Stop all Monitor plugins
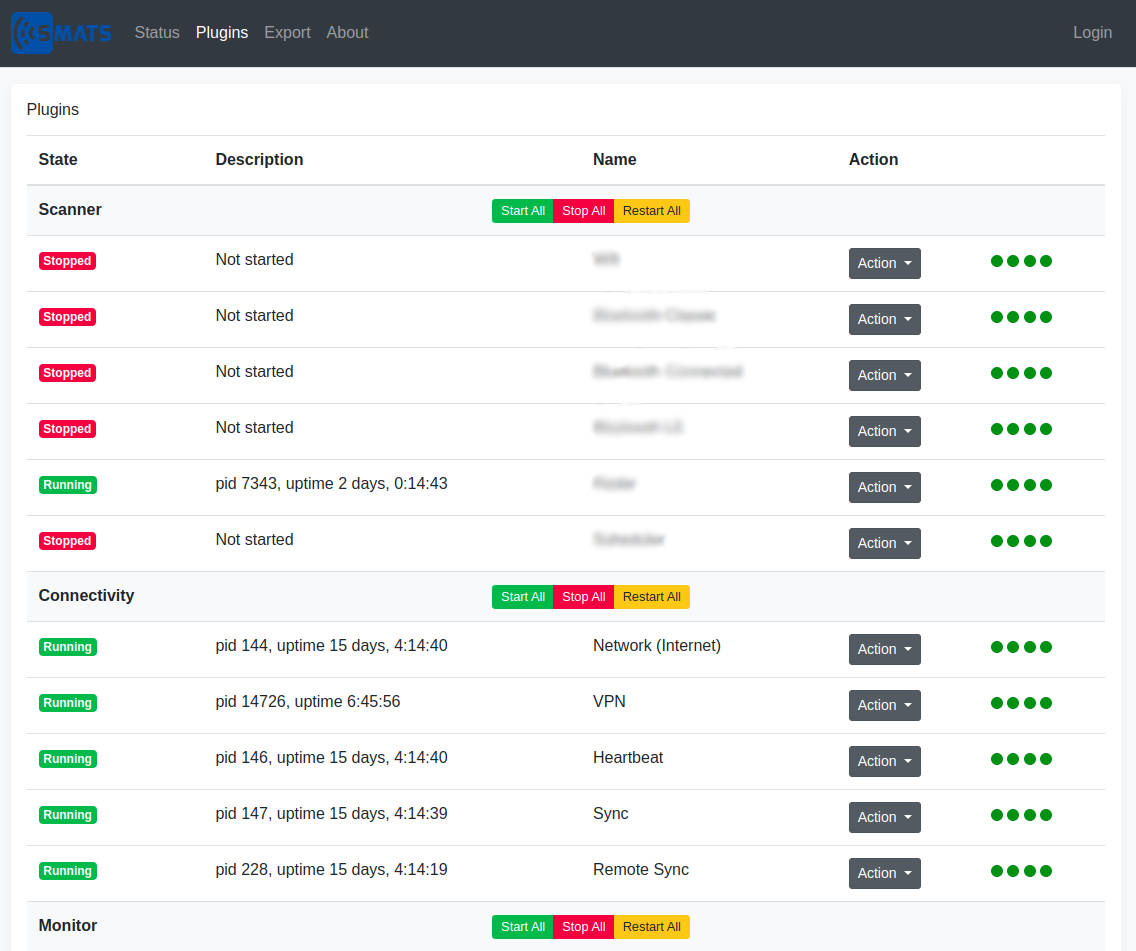The height and width of the screenshot is (951, 1136). 583,926
